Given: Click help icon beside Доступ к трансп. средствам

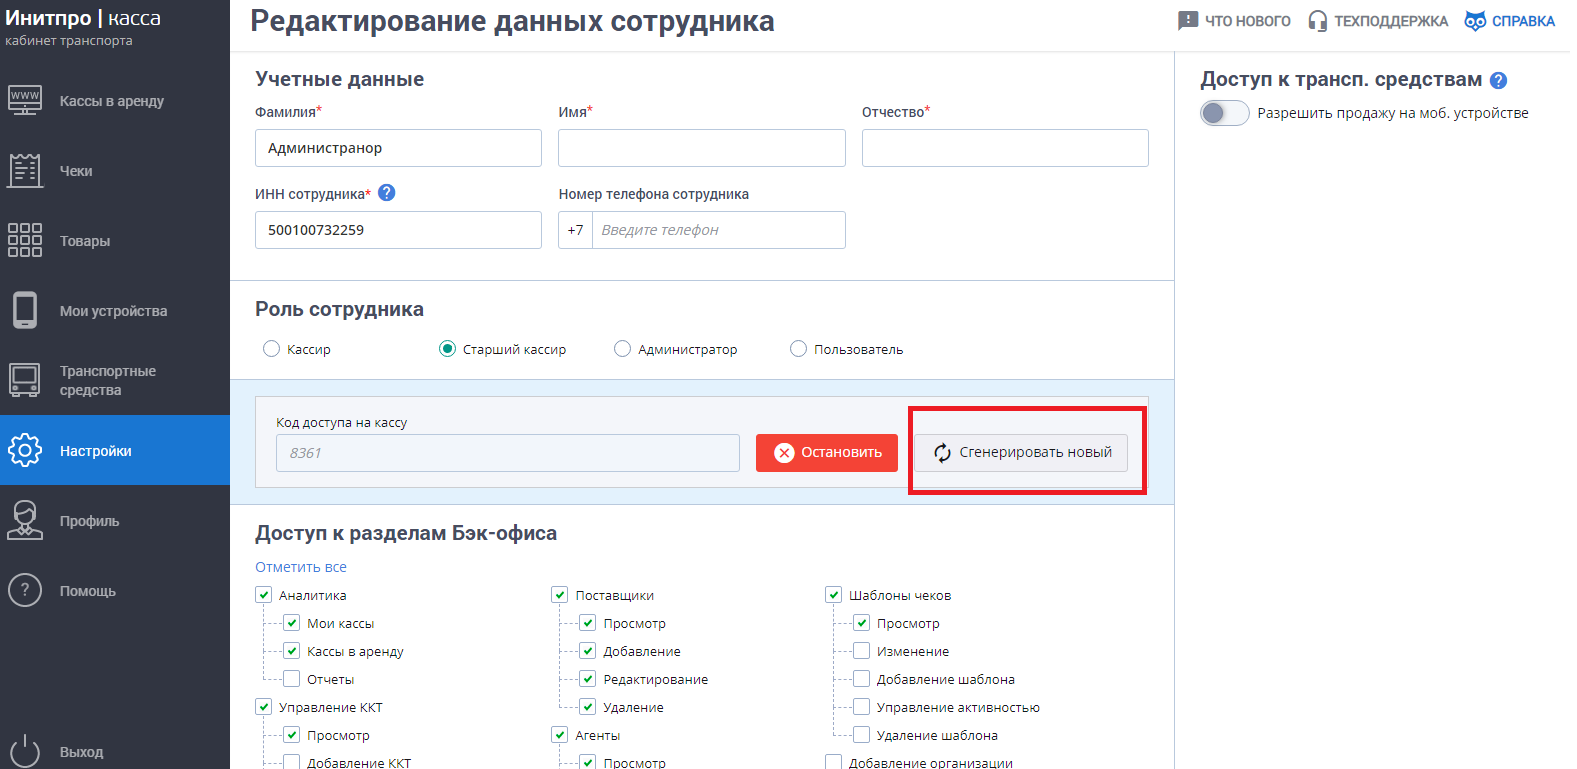Looking at the screenshot, I should (x=1498, y=81).
